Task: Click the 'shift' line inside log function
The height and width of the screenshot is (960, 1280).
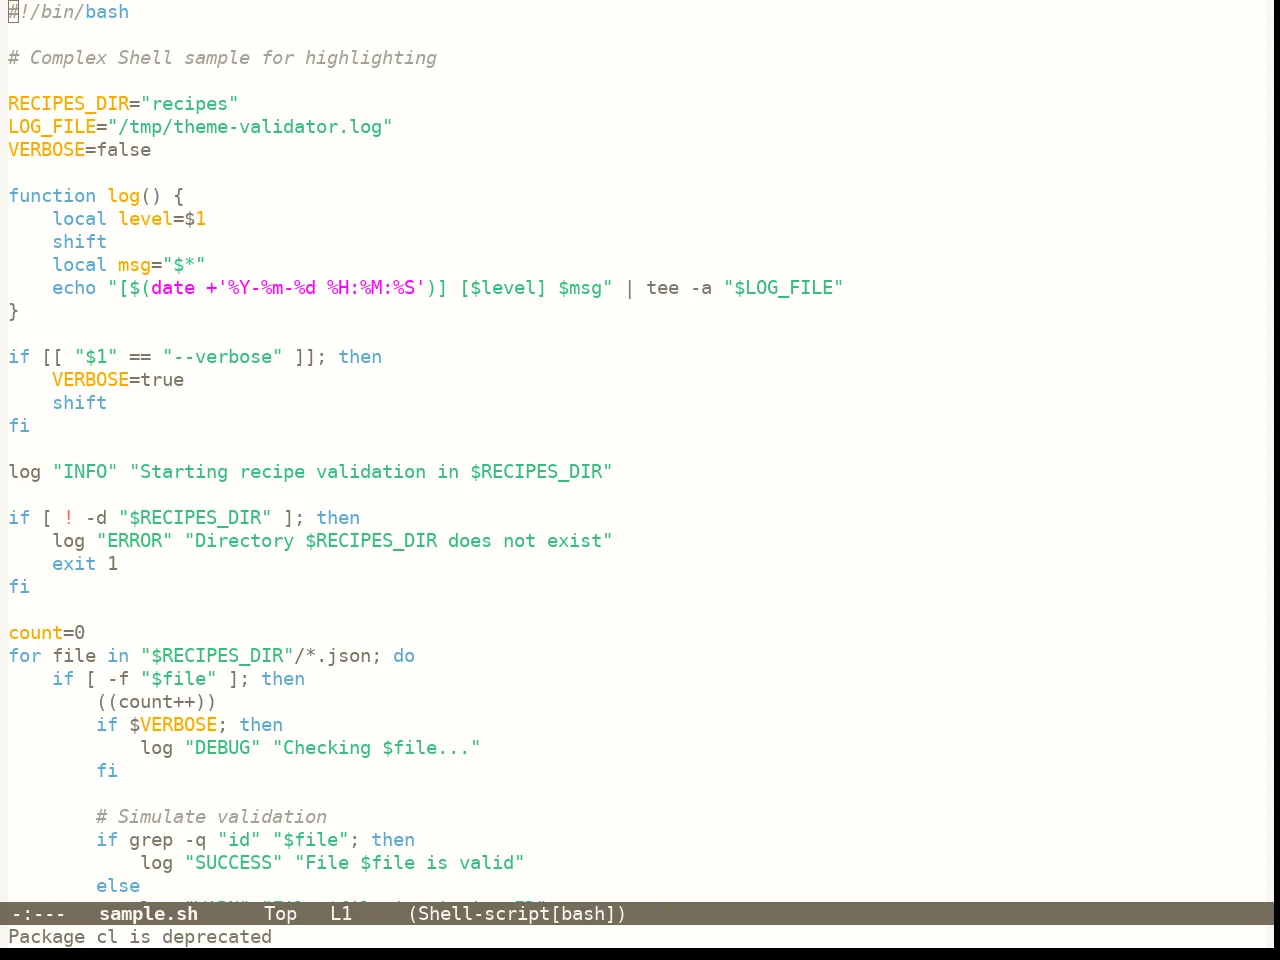Action: [80, 242]
